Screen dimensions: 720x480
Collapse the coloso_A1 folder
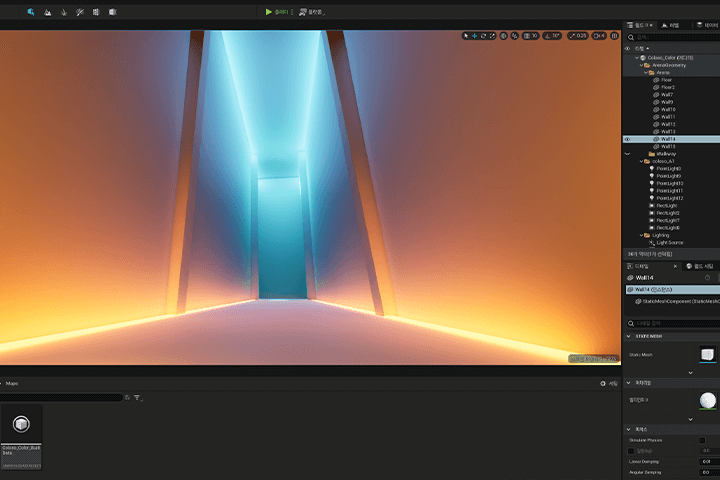(x=641, y=161)
